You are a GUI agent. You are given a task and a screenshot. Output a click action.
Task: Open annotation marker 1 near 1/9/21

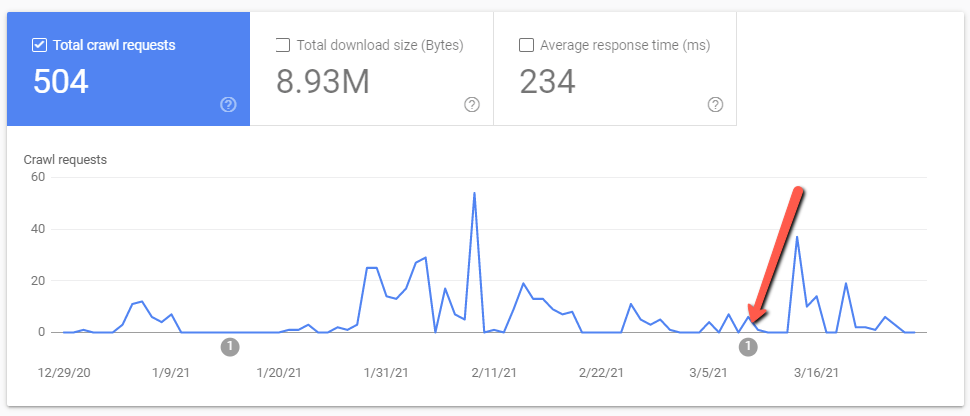coord(230,347)
